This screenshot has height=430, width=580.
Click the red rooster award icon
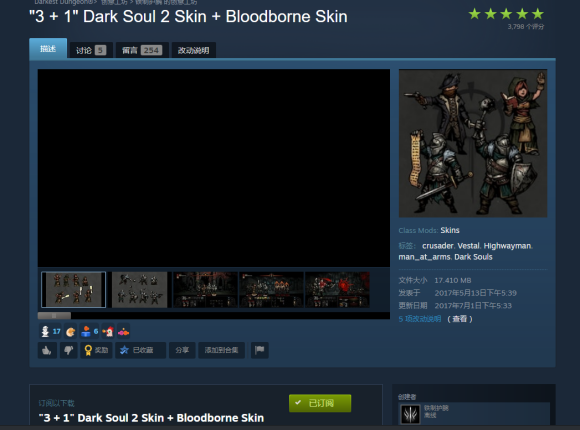(108, 332)
